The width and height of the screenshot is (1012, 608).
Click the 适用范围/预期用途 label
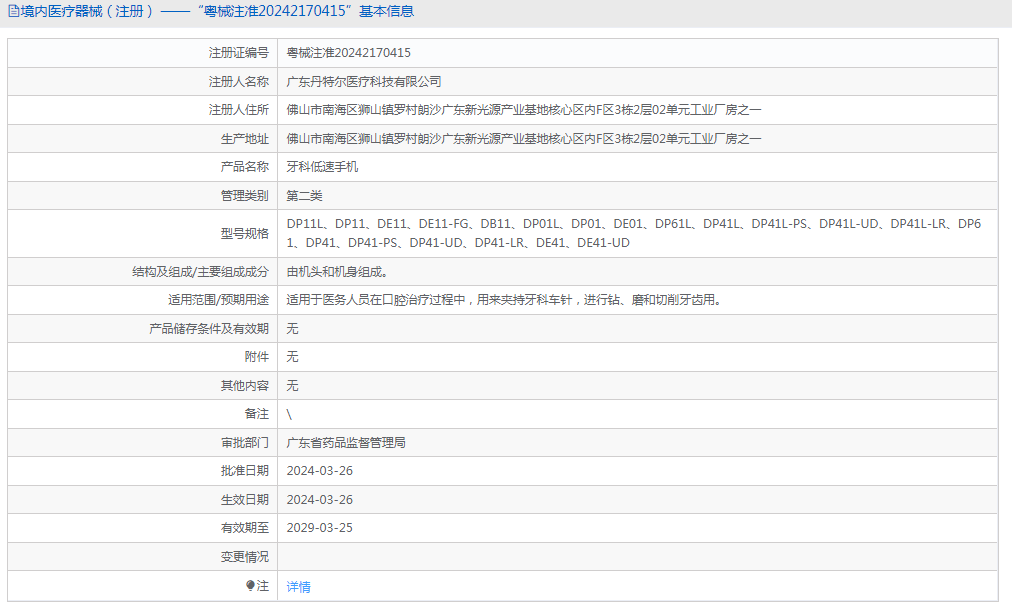(x=218, y=299)
